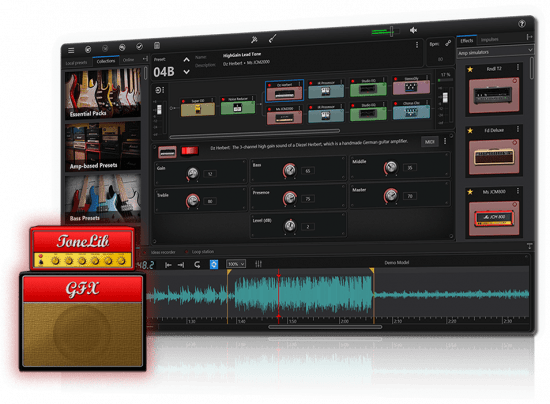Click the Gain knob
Image resolution: width=550 pixels, height=404 pixels.
click(x=192, y=173)
